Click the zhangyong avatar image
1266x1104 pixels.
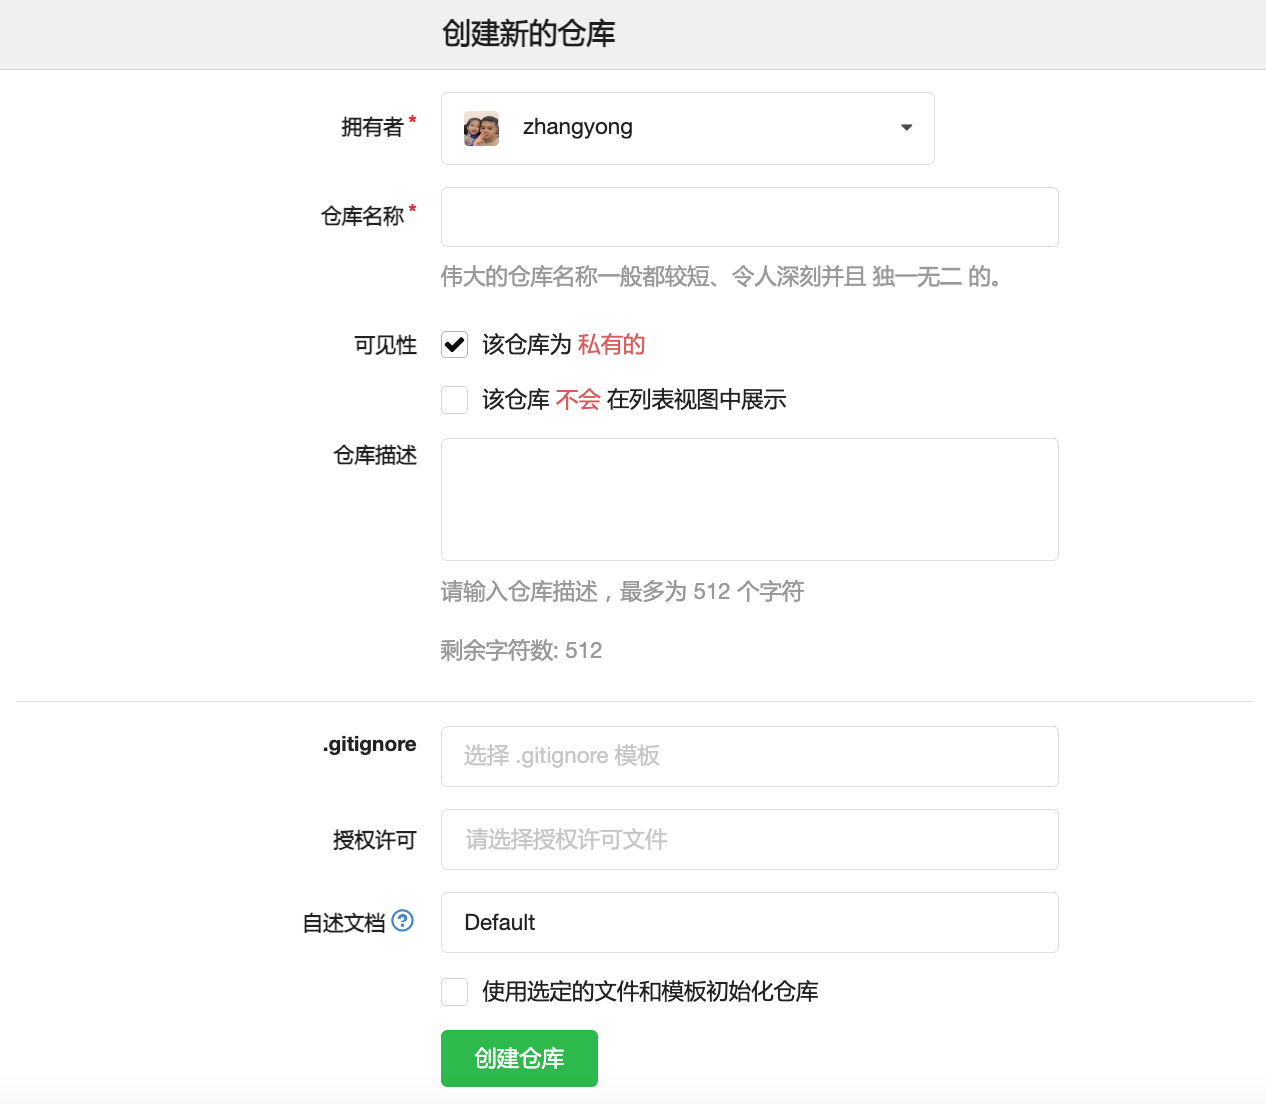(481, 129)
